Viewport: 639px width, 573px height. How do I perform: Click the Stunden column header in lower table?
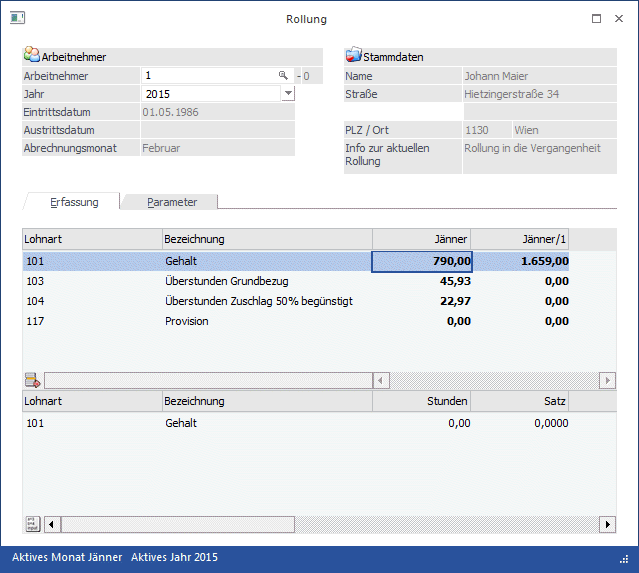point(422,401)
